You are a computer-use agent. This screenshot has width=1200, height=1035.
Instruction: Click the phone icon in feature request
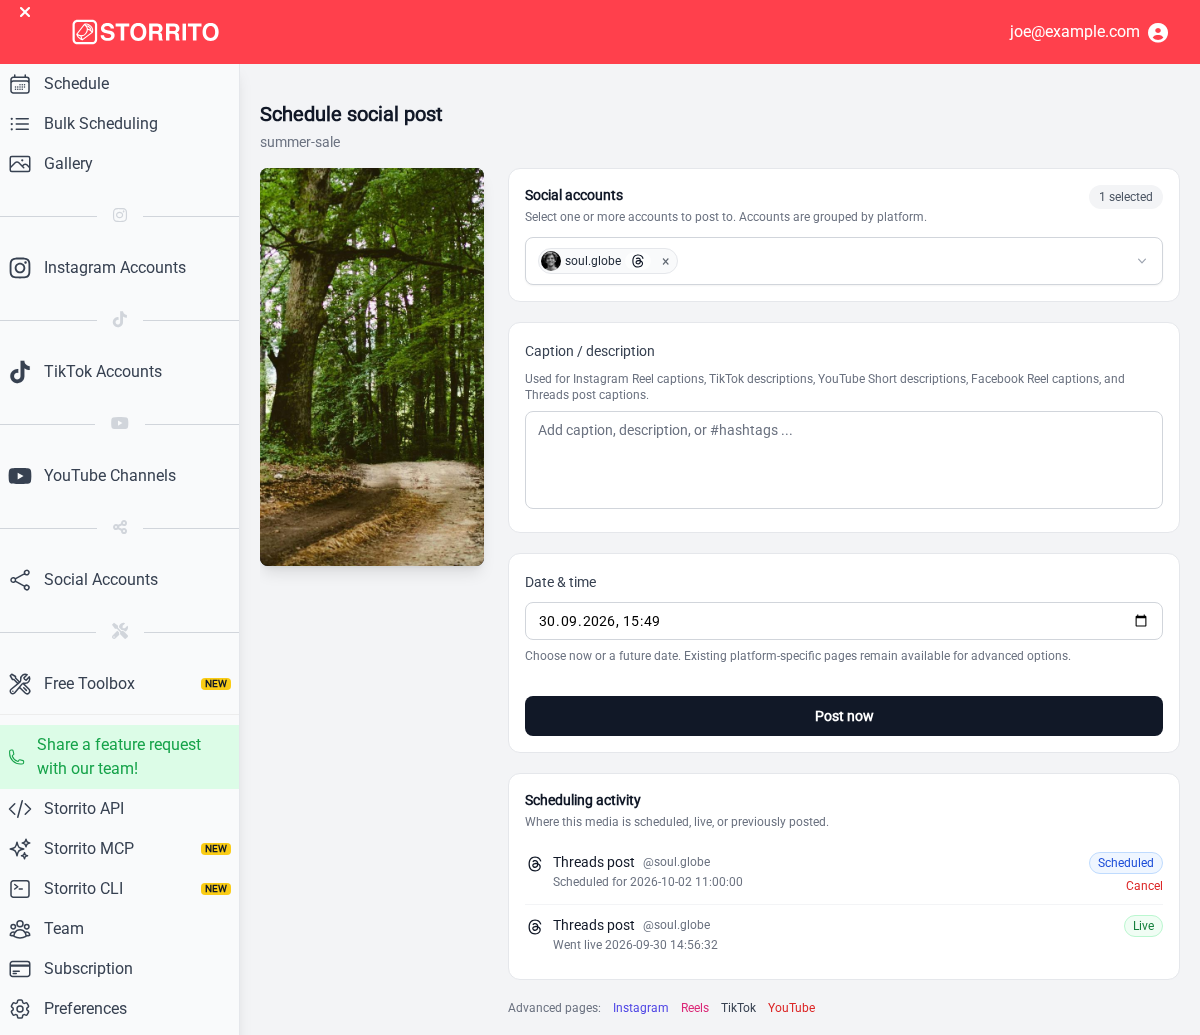click(x=16, y=757)
